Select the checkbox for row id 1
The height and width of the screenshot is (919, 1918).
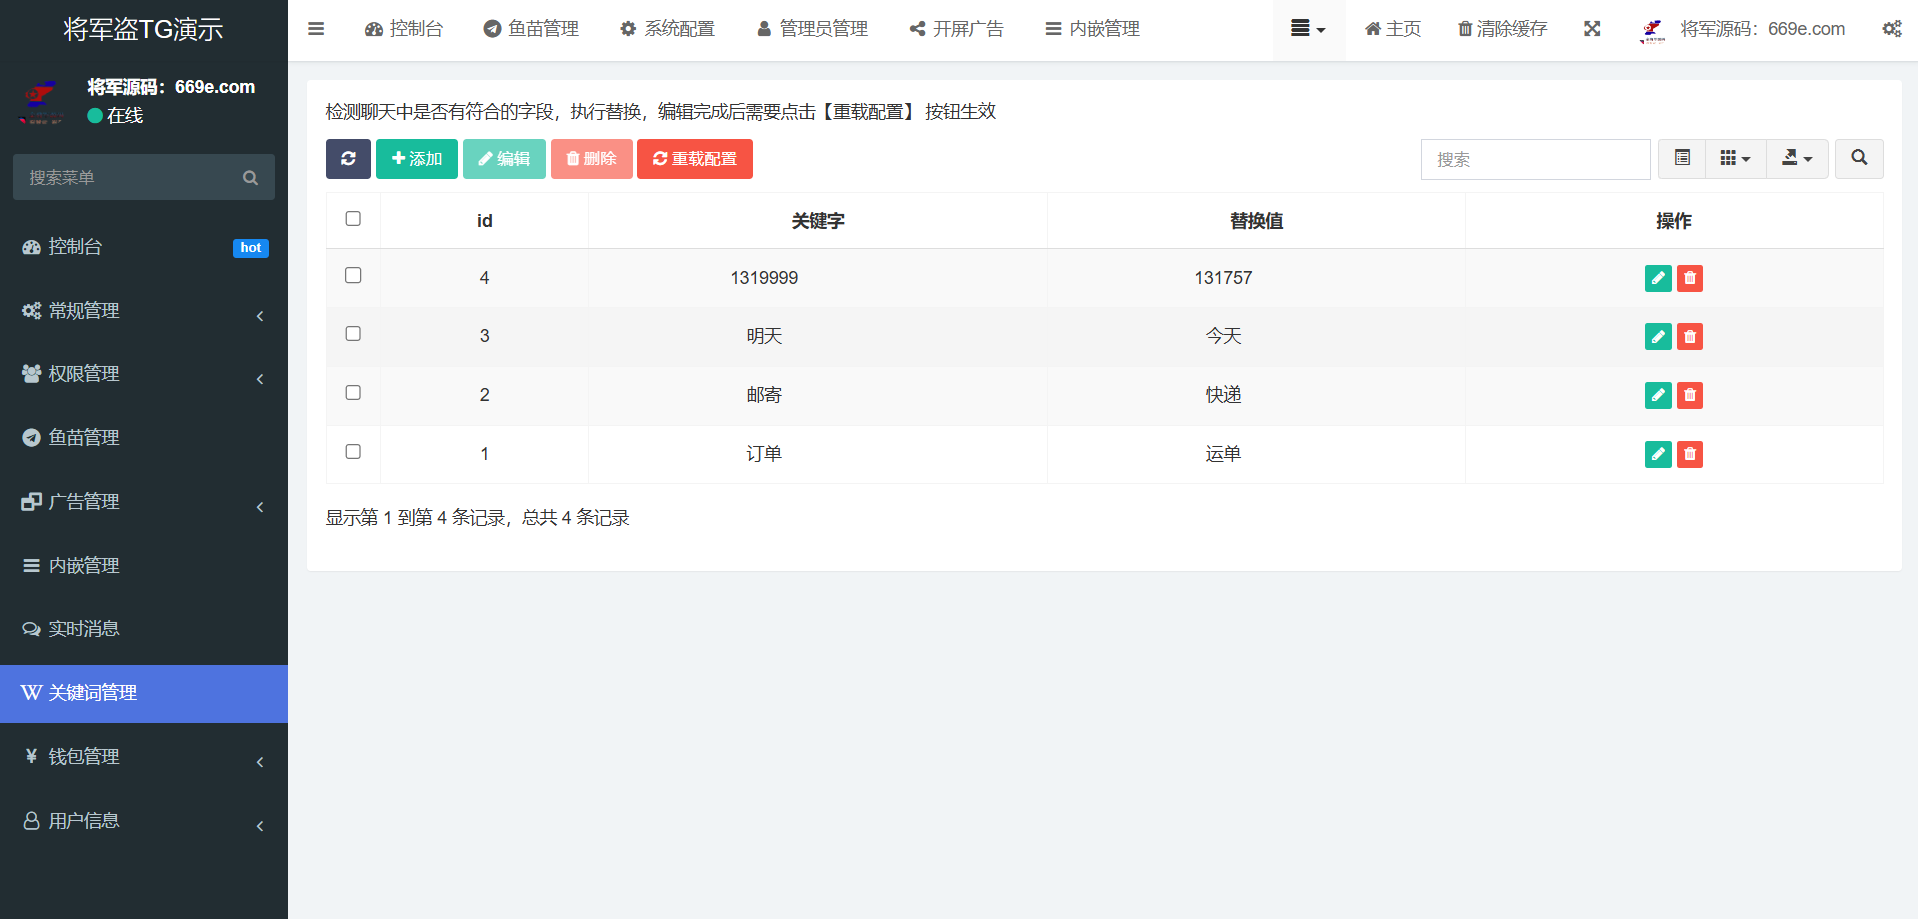point(353,452)
